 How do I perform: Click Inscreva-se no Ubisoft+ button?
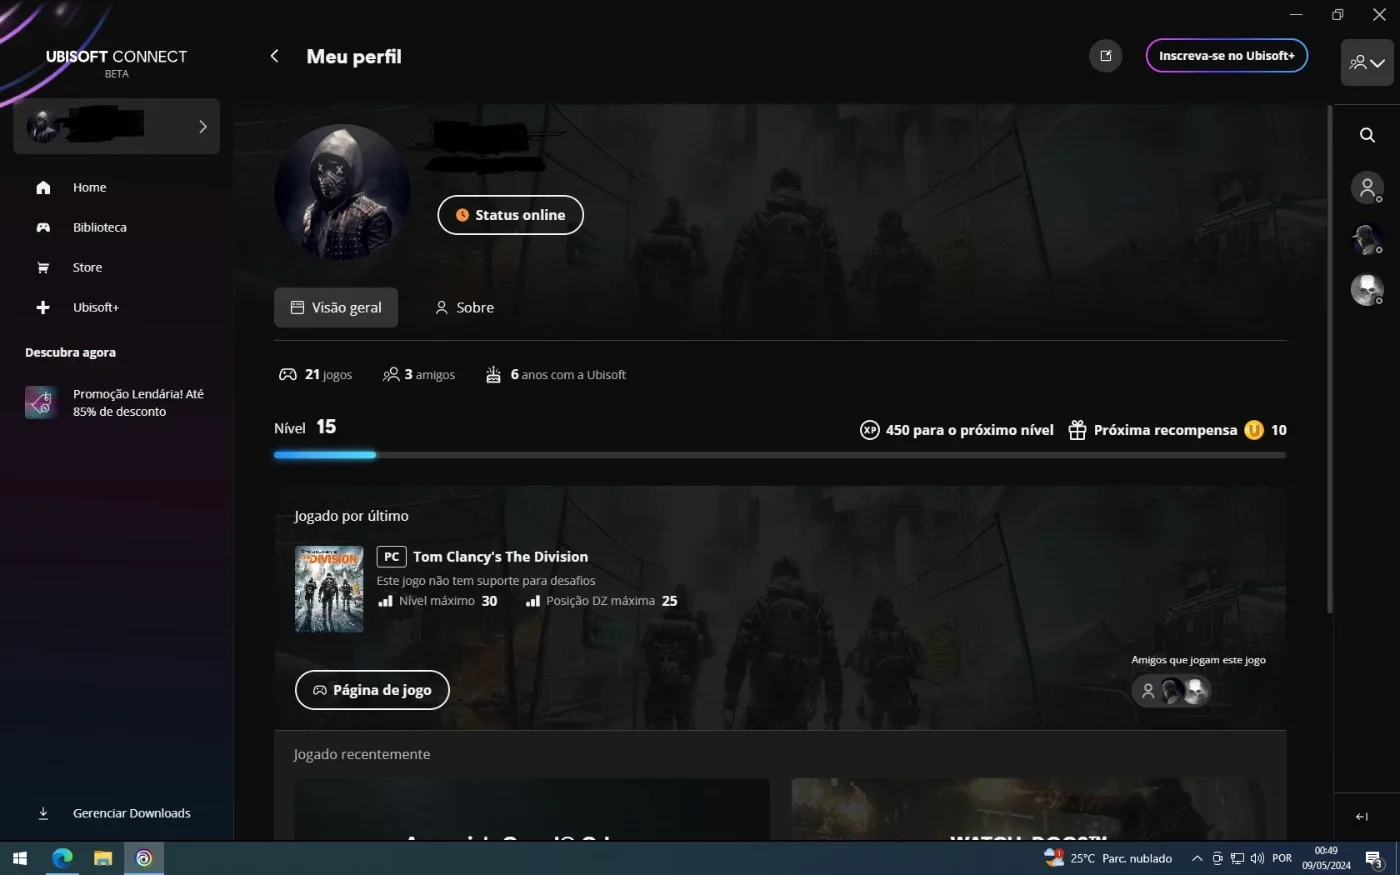tap(1226, 56)
